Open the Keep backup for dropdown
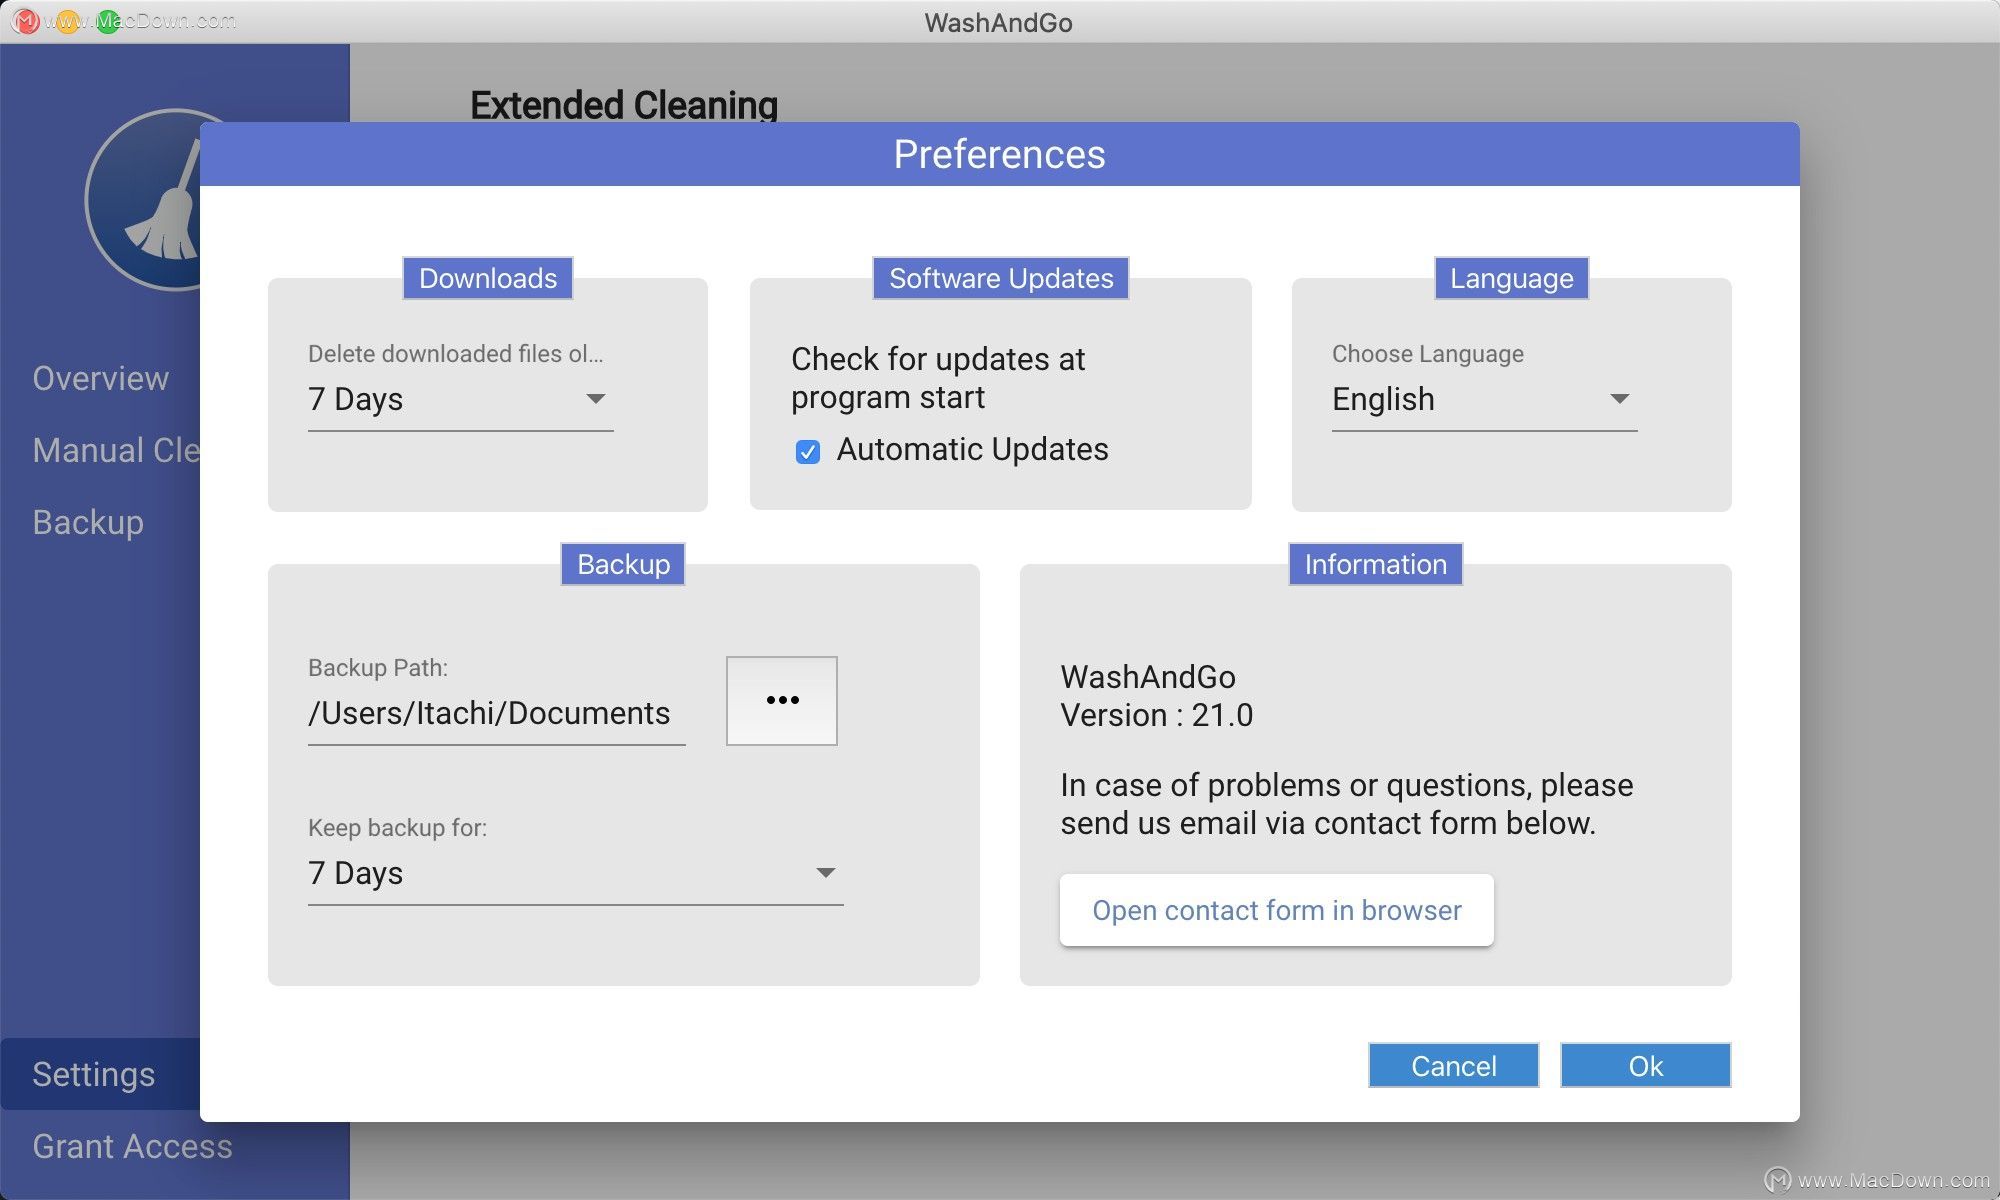 (575, 873)
